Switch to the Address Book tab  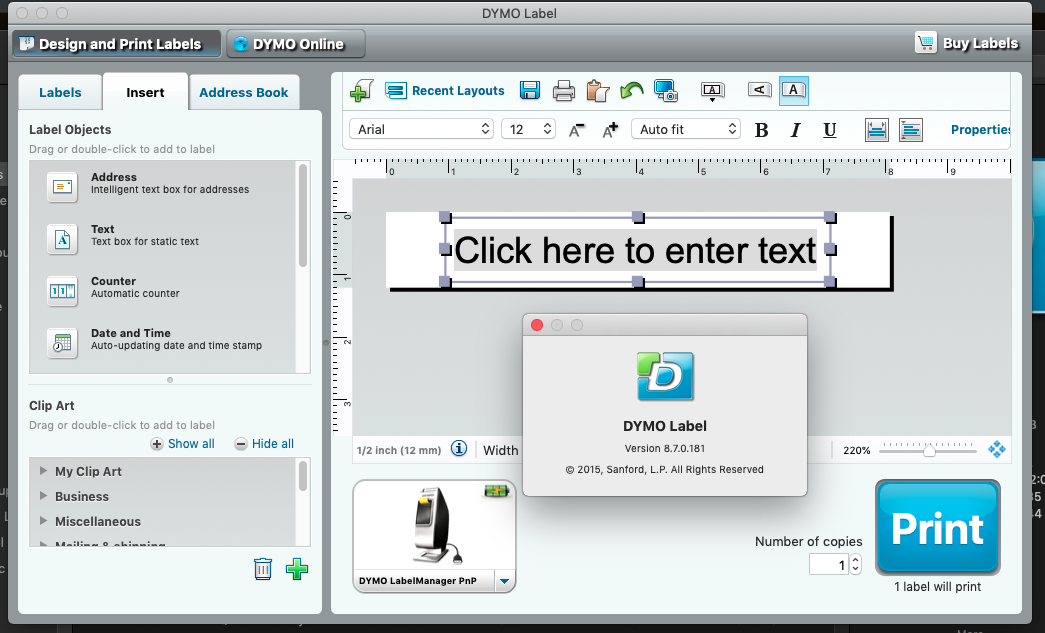[x=244, y=93]
